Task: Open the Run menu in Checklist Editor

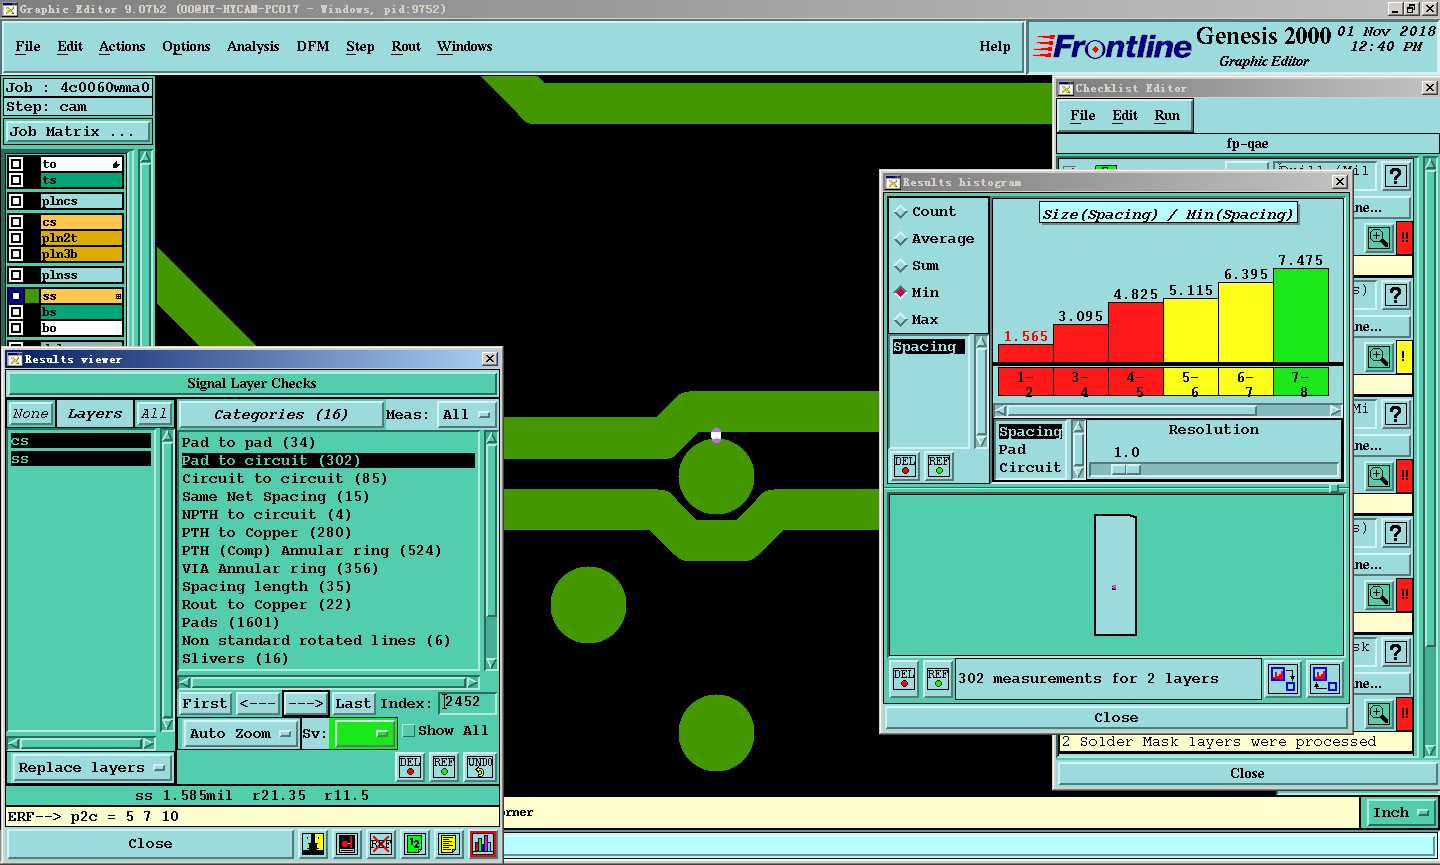Action: click(1167, 116)
